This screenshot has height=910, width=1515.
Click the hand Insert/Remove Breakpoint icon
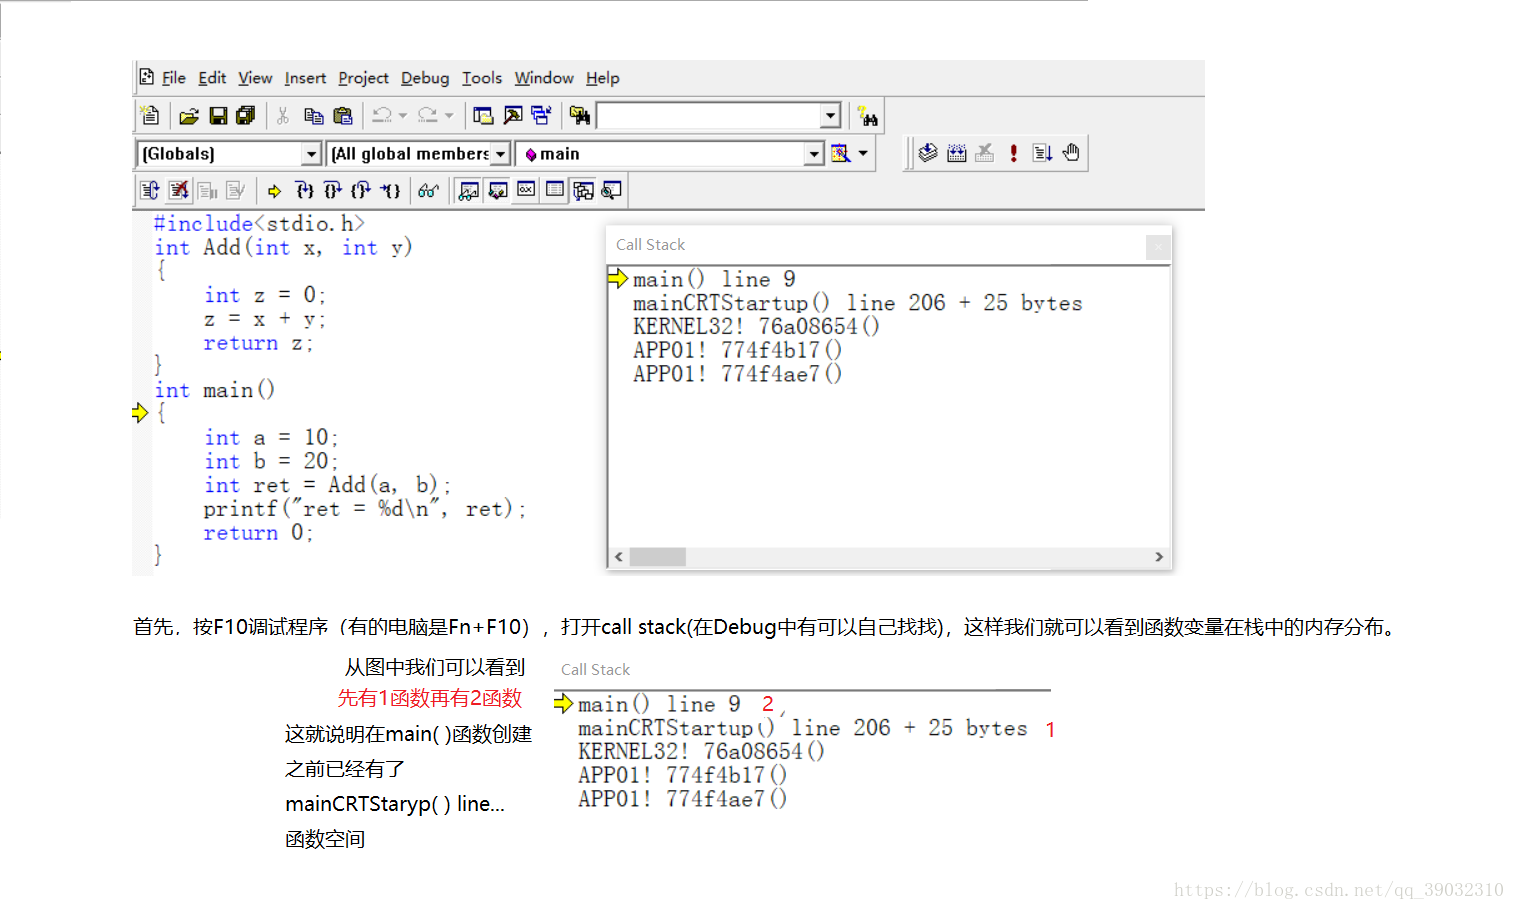pyautogui.click(x=1071, y=153)
